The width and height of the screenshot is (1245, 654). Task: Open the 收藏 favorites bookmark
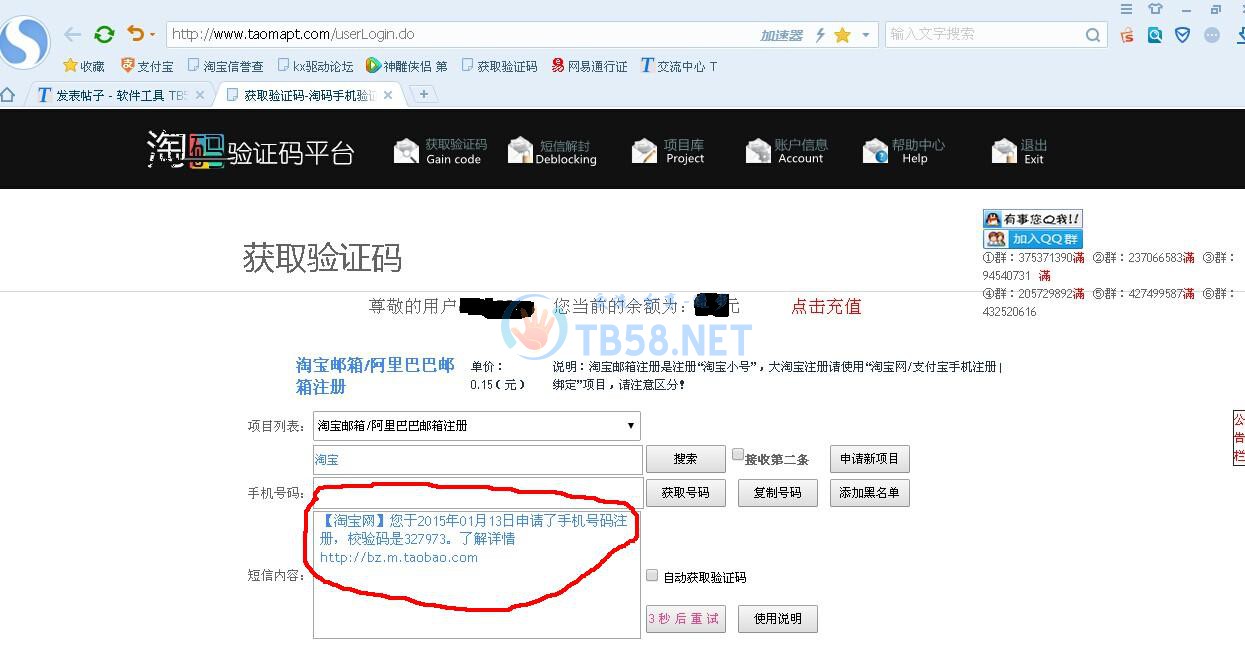pyautogui.click(x=84, y=66)
